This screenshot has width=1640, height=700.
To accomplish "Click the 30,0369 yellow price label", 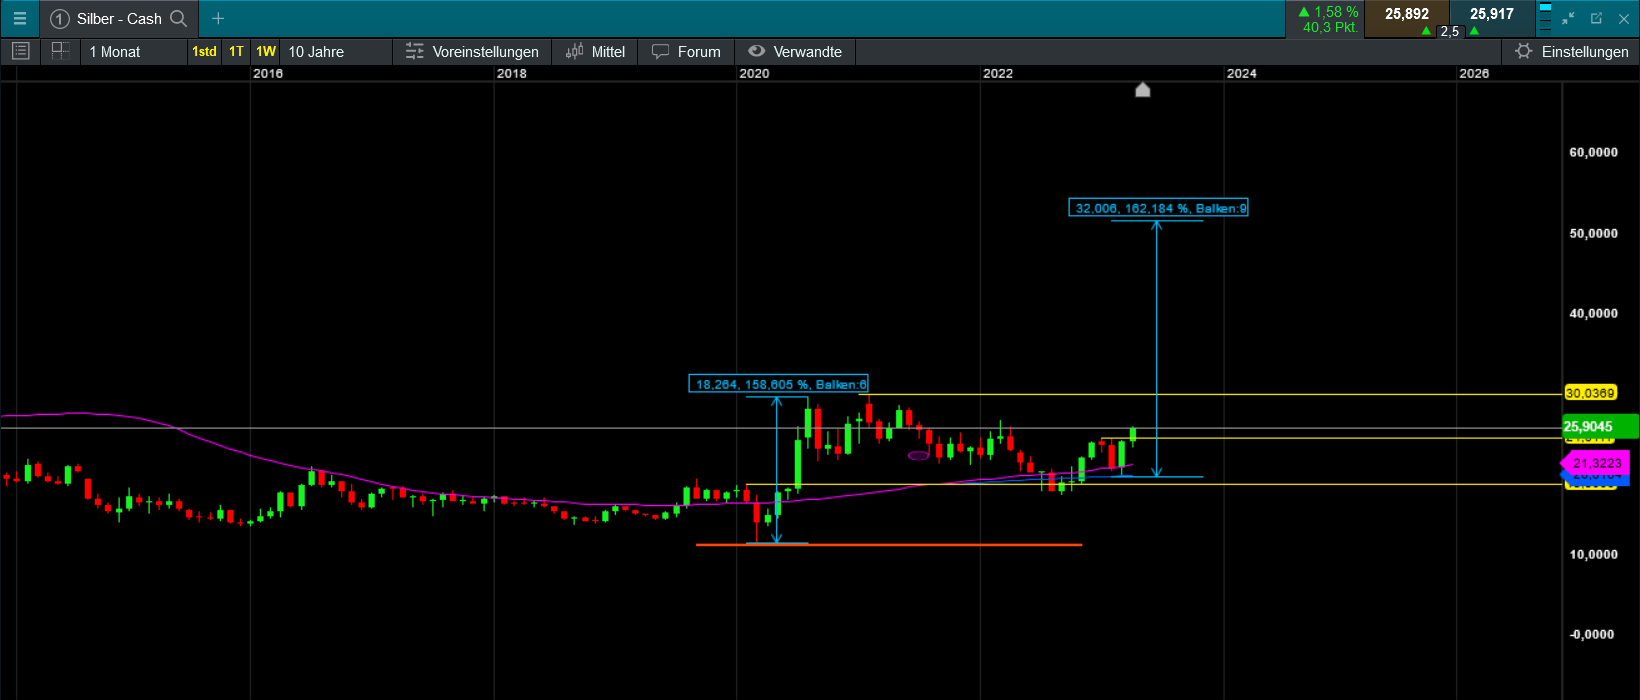I will (x=1590, y=393).
